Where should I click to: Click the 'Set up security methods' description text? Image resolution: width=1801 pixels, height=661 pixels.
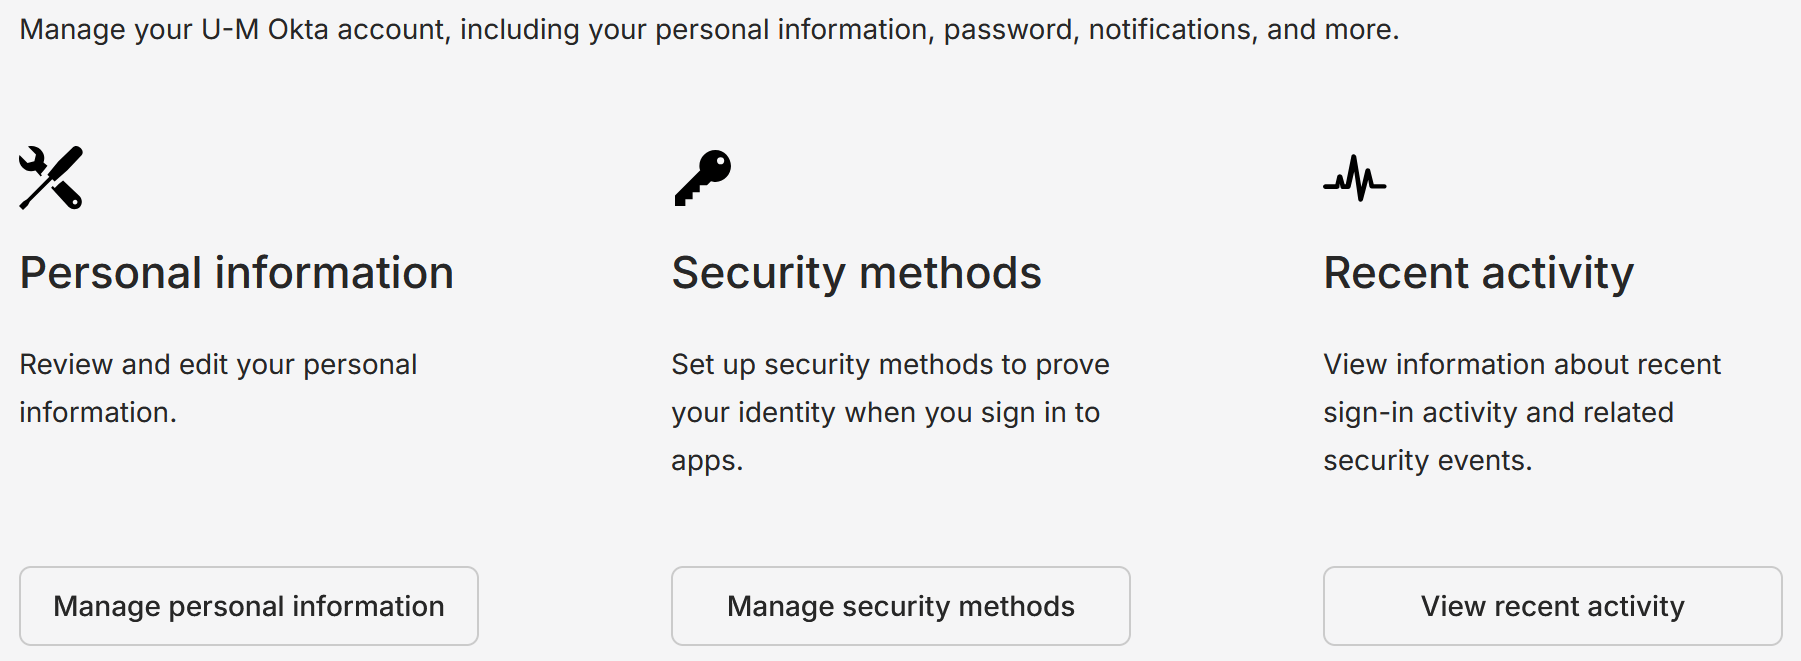point(890,412)
